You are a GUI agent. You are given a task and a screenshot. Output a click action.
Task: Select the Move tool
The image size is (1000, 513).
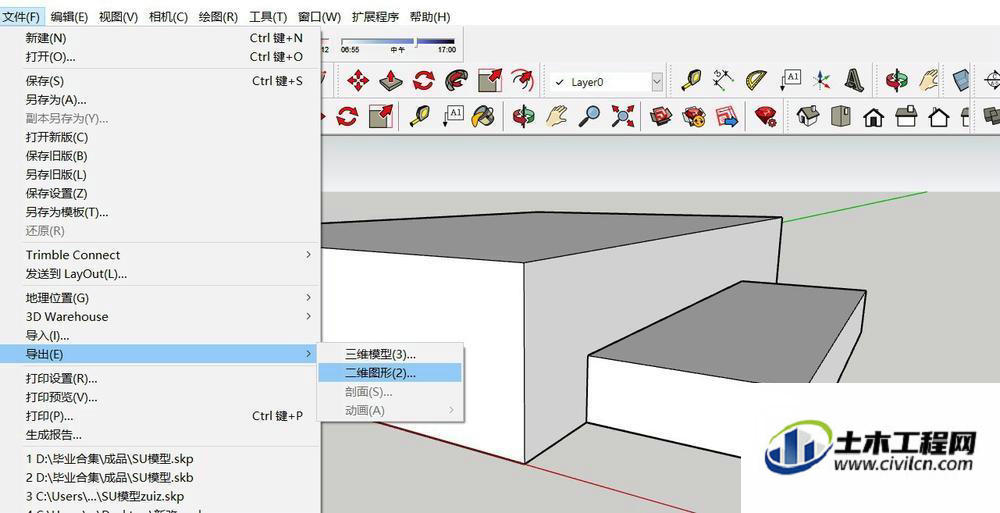pyautogui.click(x=358, y=81)
